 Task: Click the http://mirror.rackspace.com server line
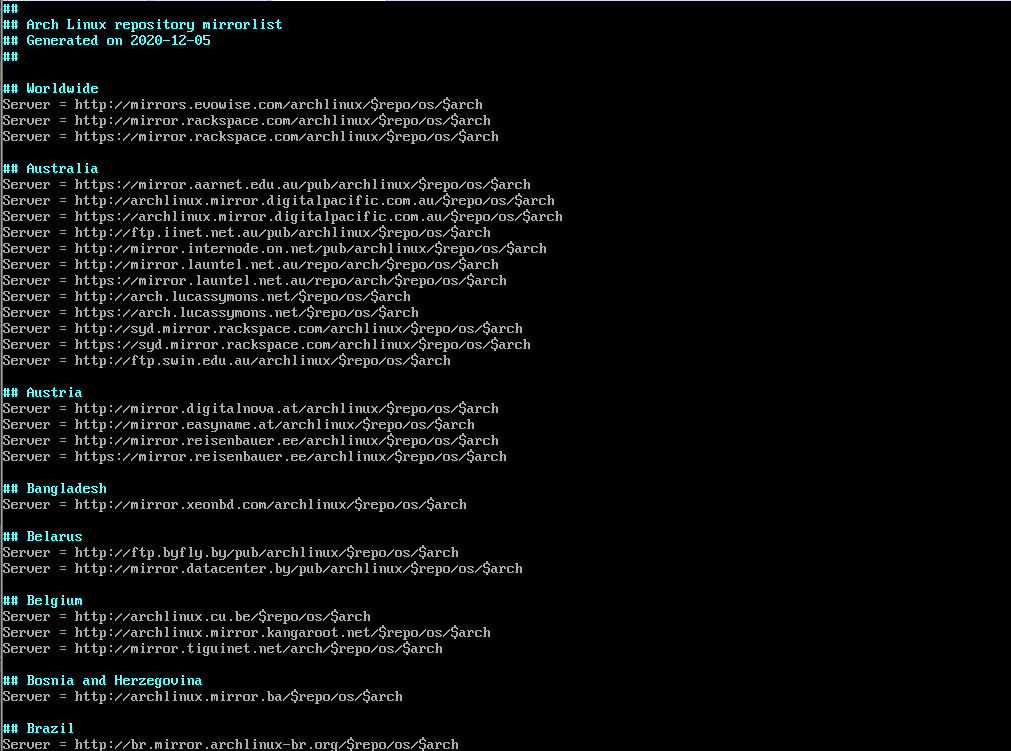246,121
